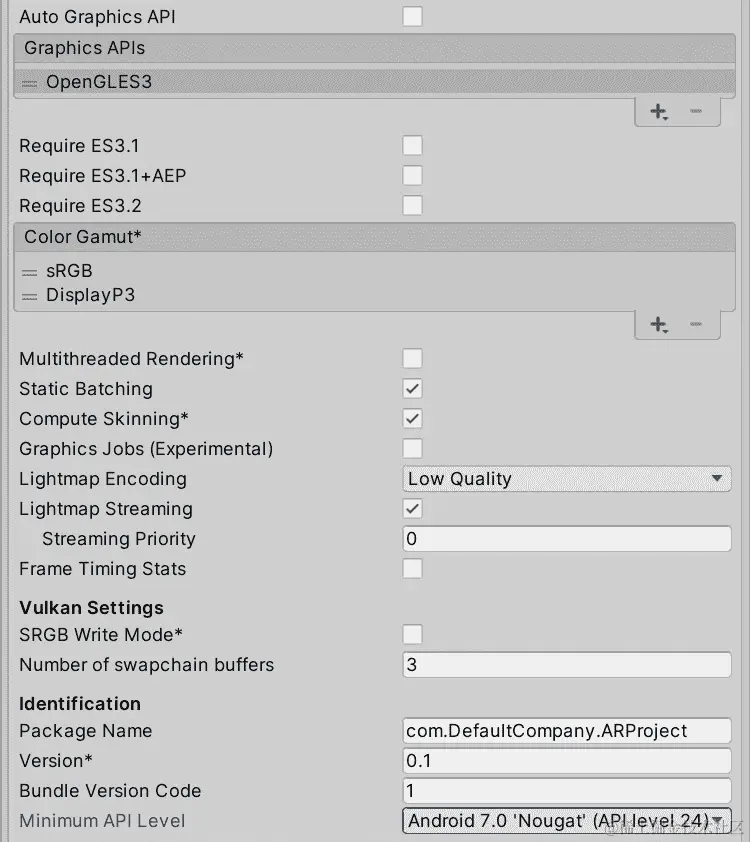Enable Graphics Jobs (Experimental) checkbox

point(412,448)
